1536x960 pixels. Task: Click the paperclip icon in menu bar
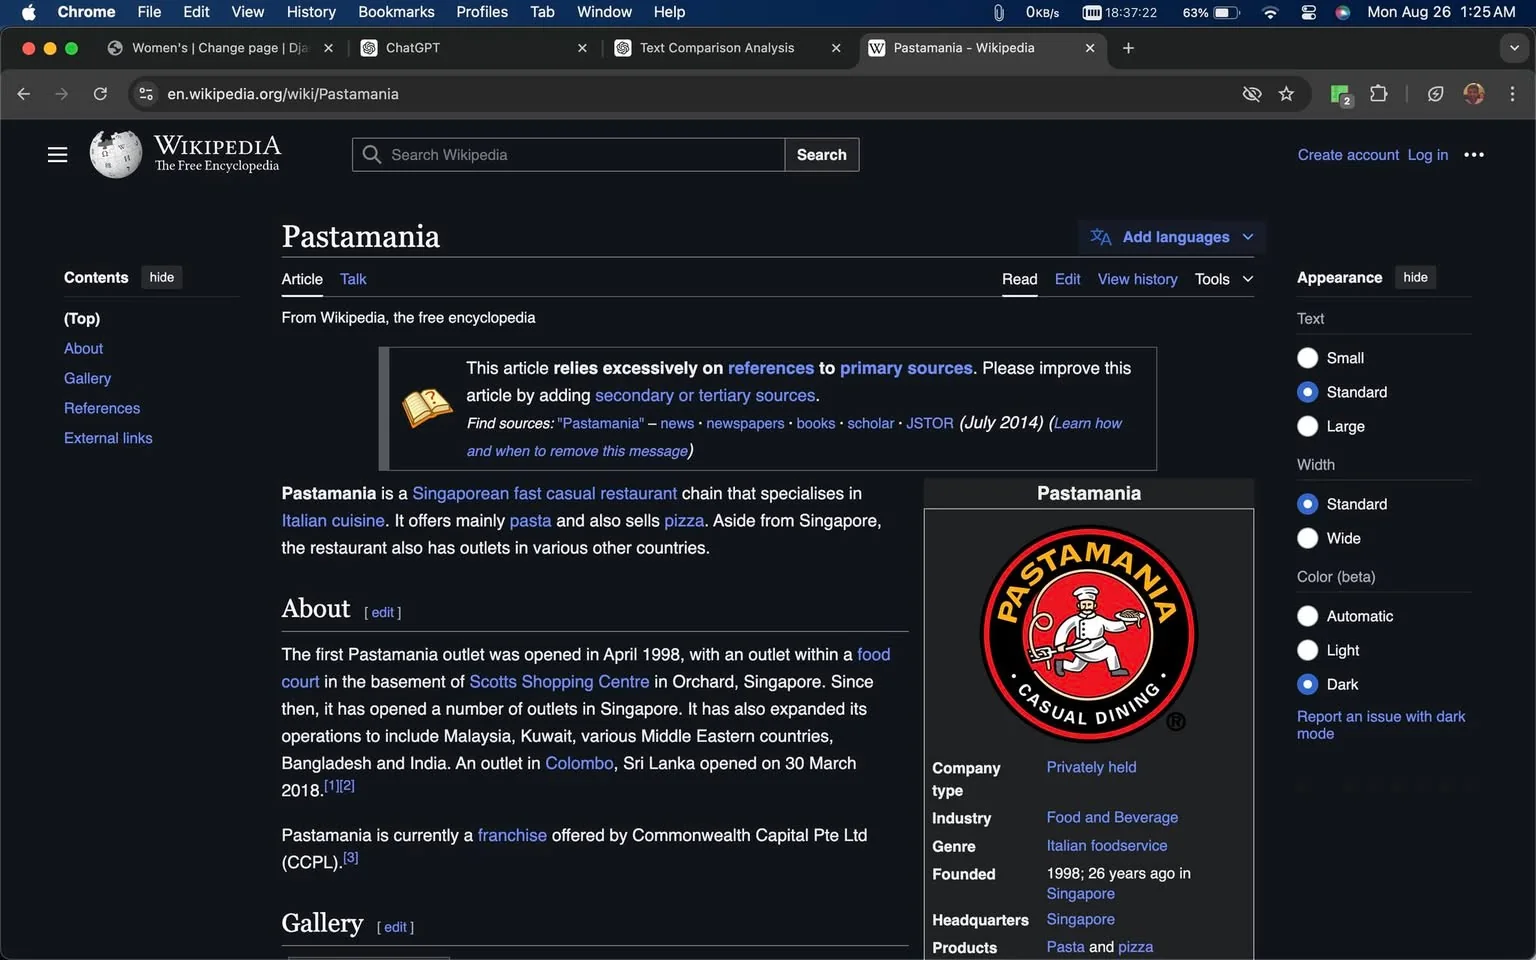[x=998, y=12]
